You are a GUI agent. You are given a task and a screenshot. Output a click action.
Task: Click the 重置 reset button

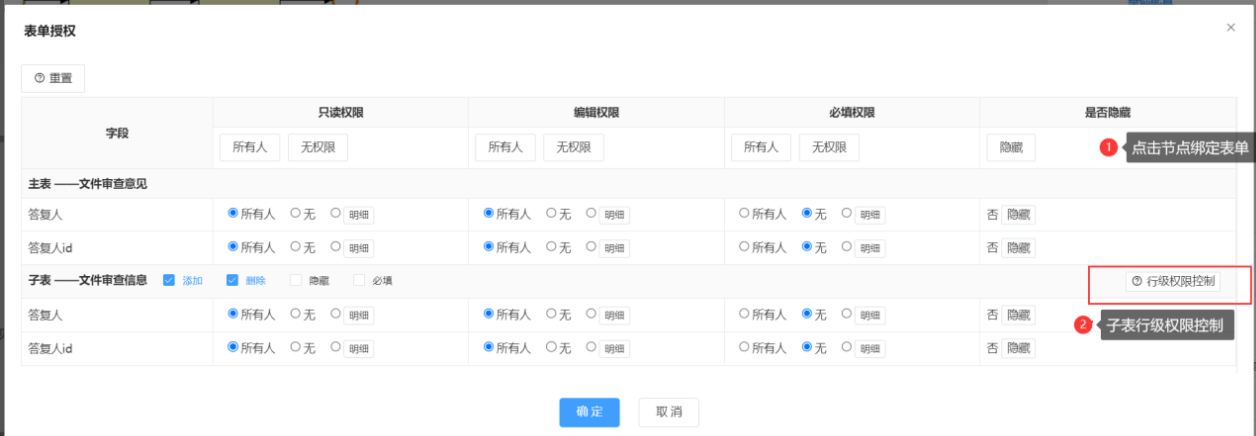click(x=53, y=78)
